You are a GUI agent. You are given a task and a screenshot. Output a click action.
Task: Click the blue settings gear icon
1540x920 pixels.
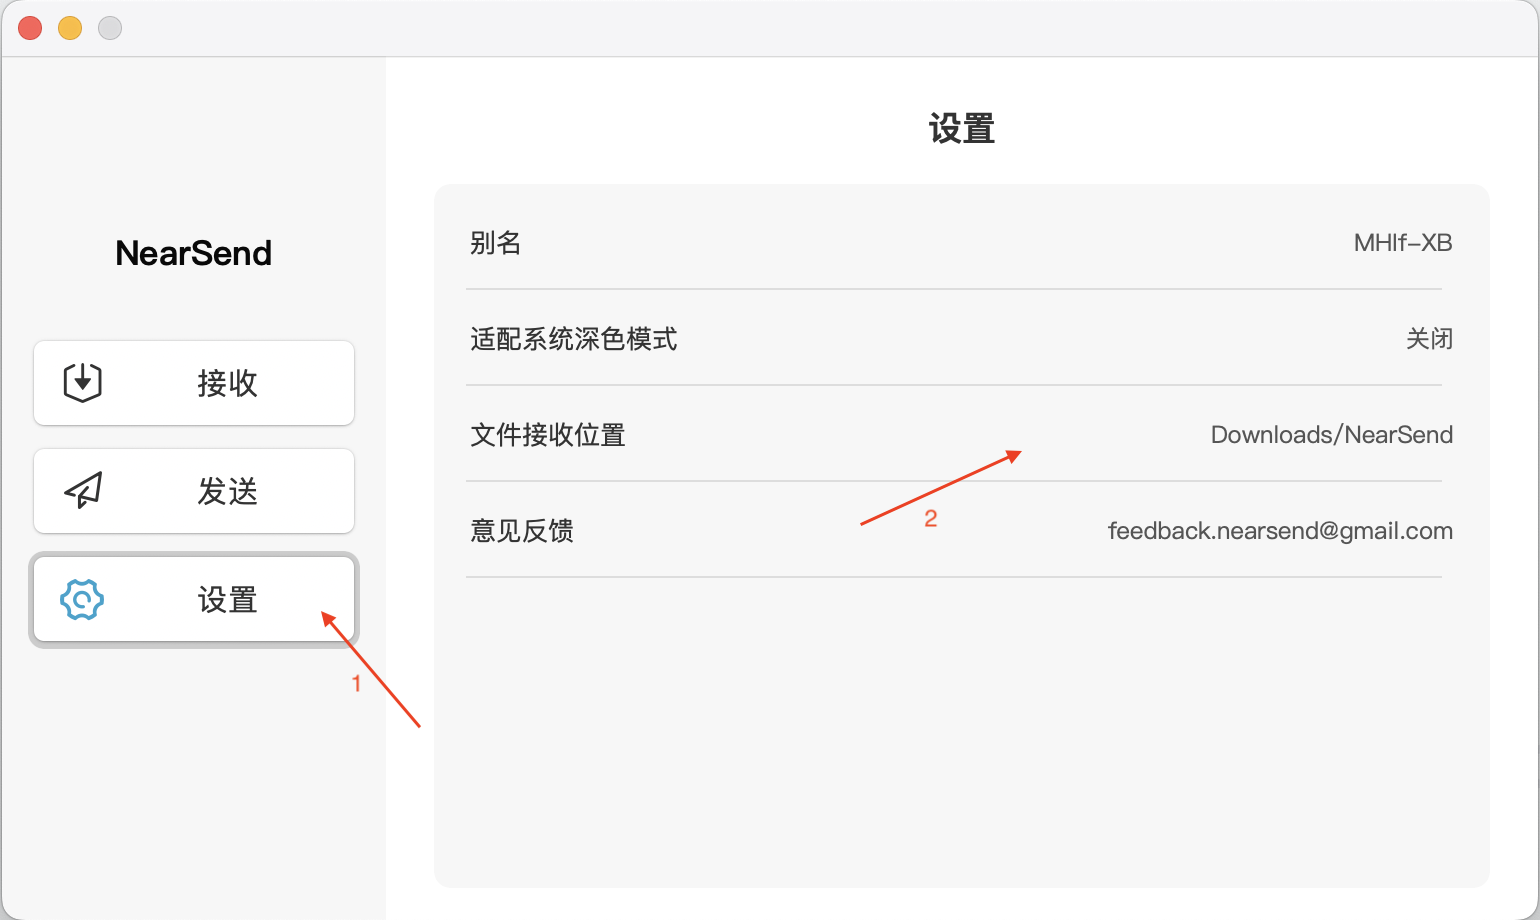(x=82, y=599)
